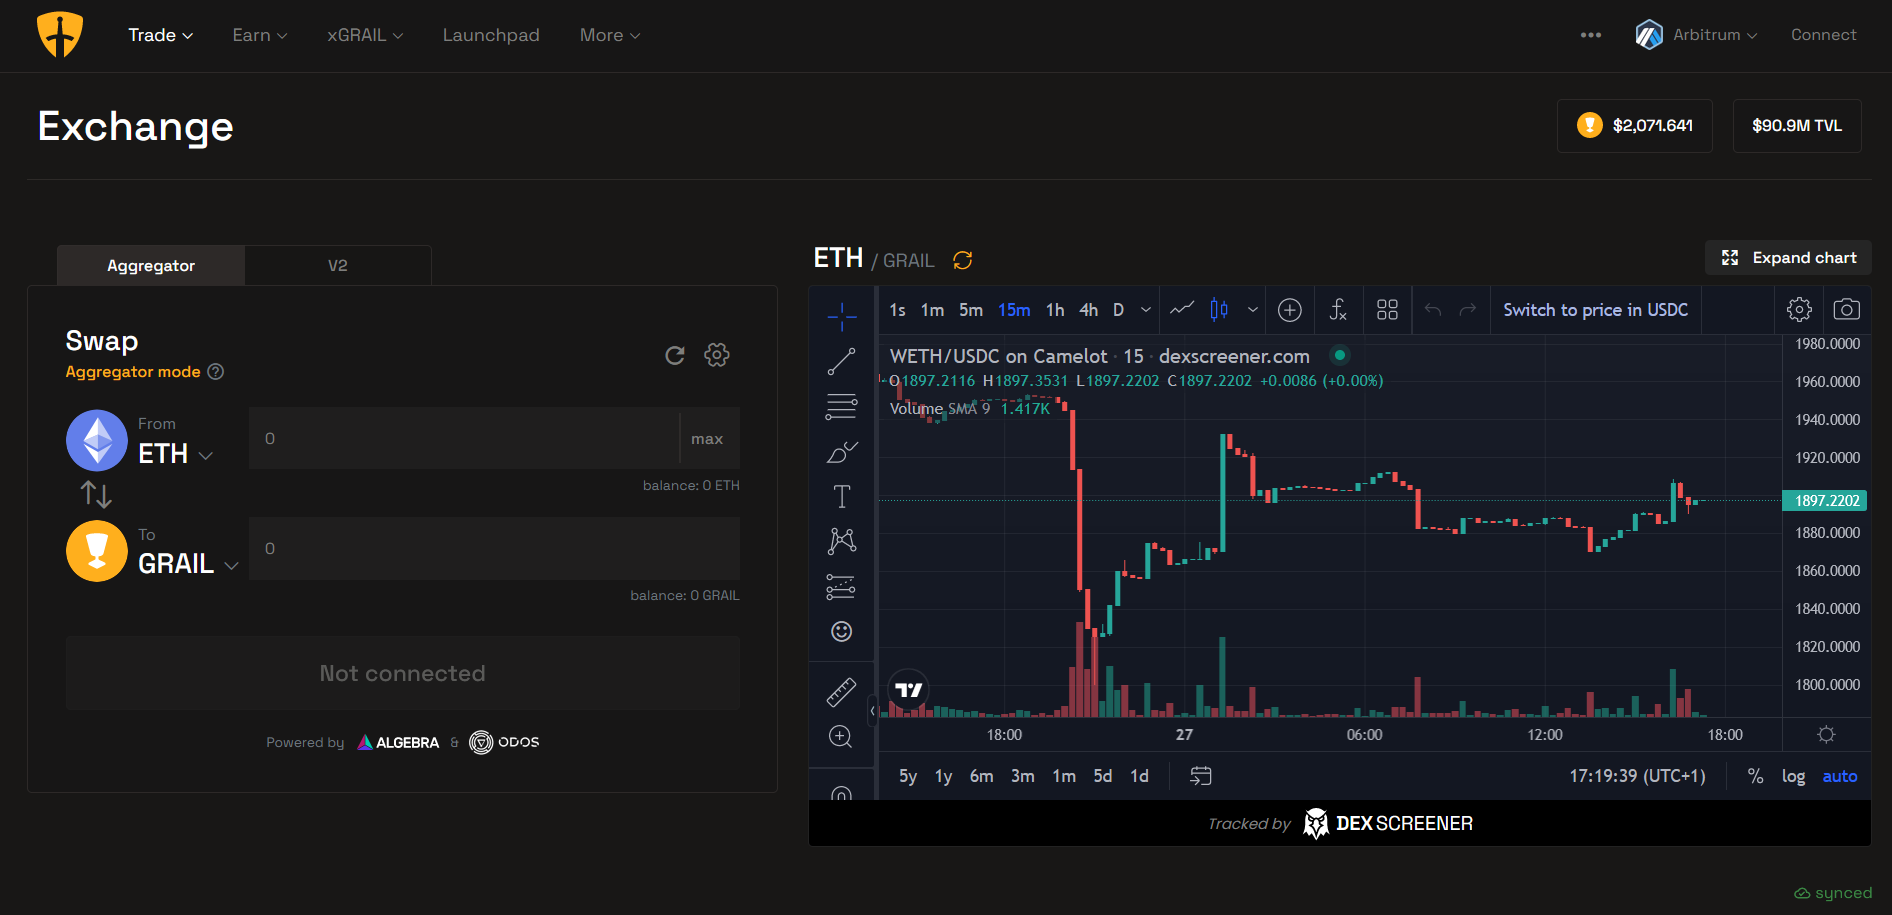
Task: Select the 4h chart interval
Action: coord(1089,310)
